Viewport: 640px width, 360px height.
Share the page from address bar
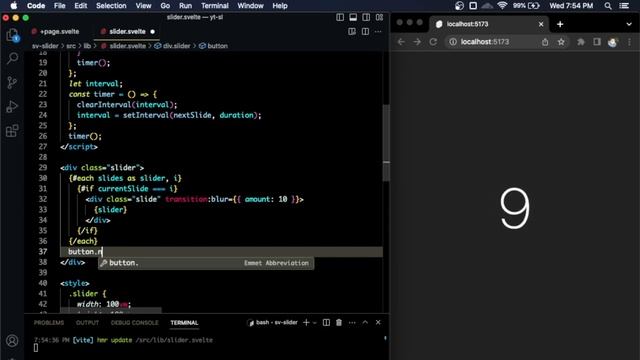545,42
